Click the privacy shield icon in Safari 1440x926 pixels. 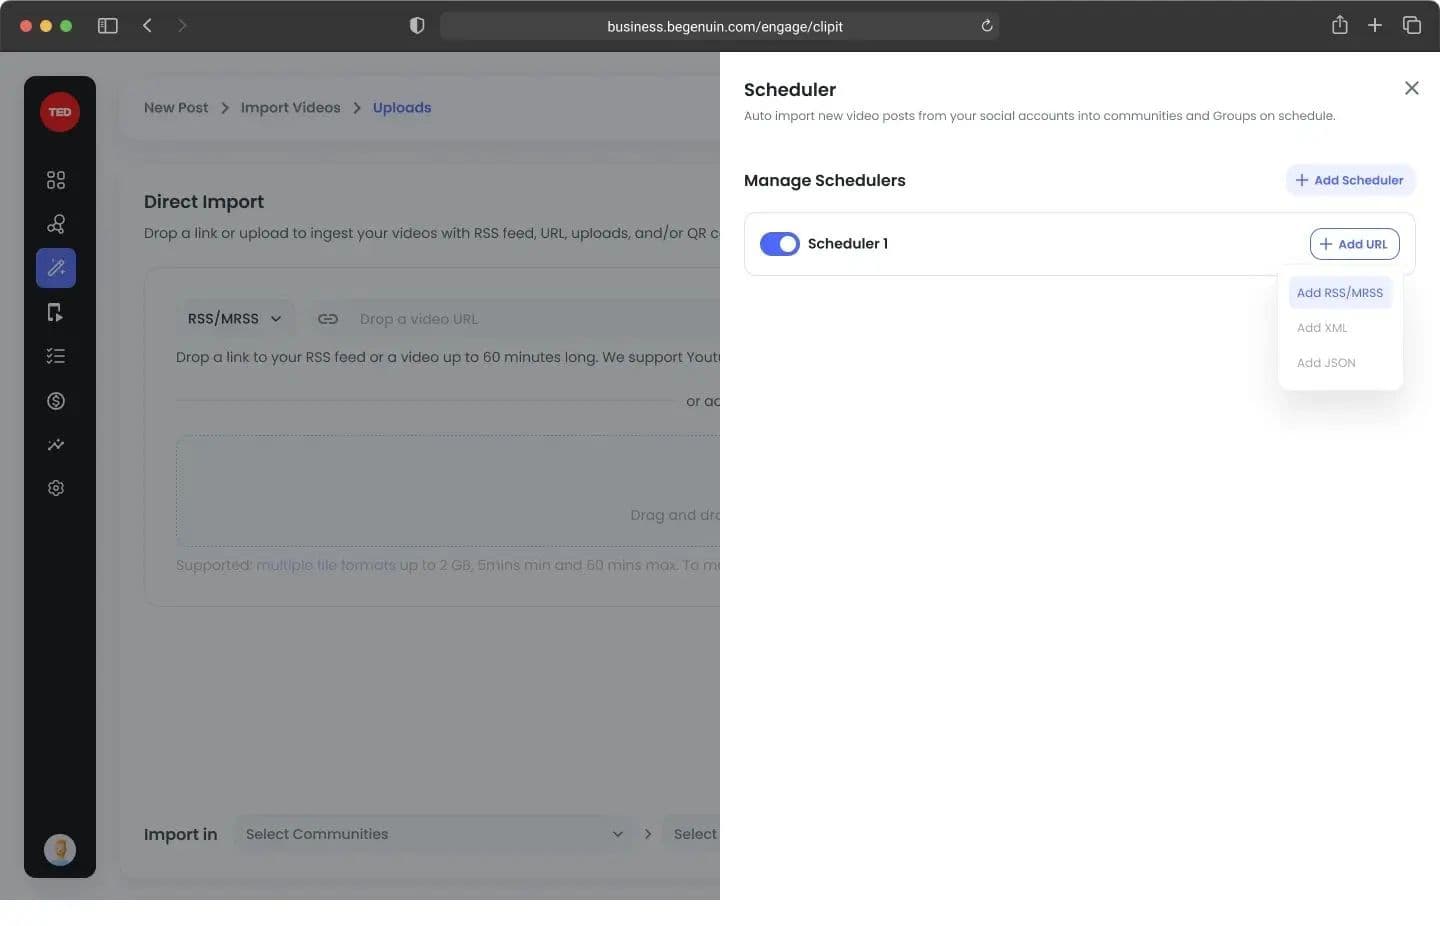pos(417,26)
